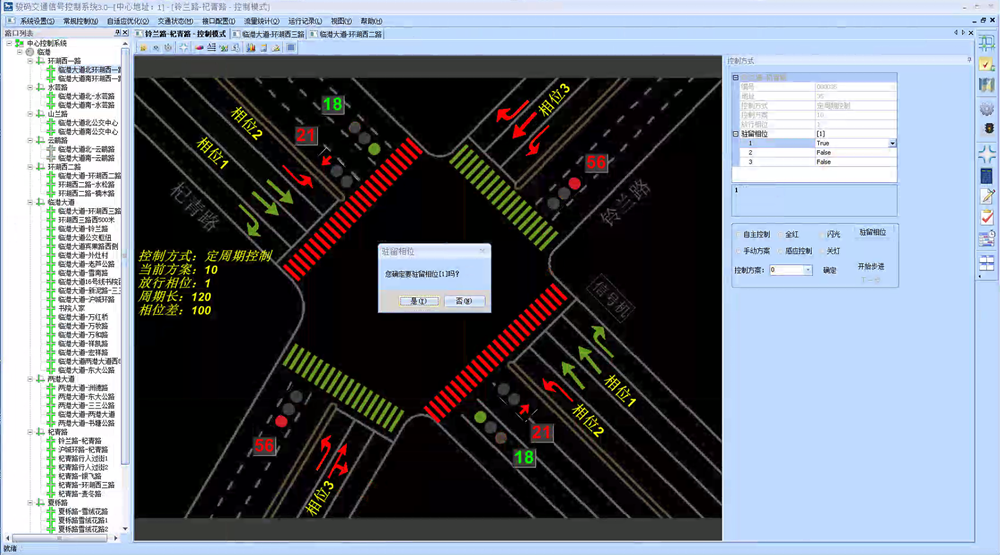Click the red-blue oval toolbar icon
The height and width of the screenshot is (555, 1000).
199,48
